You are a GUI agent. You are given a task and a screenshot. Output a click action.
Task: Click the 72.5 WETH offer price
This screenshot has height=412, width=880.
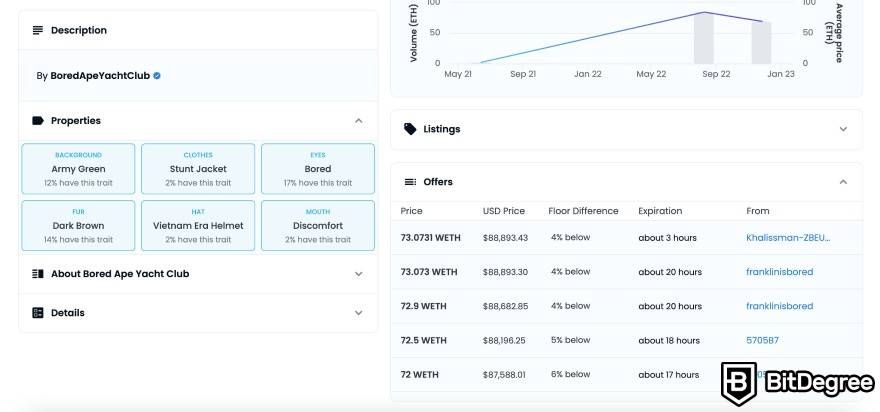[424, 340]
